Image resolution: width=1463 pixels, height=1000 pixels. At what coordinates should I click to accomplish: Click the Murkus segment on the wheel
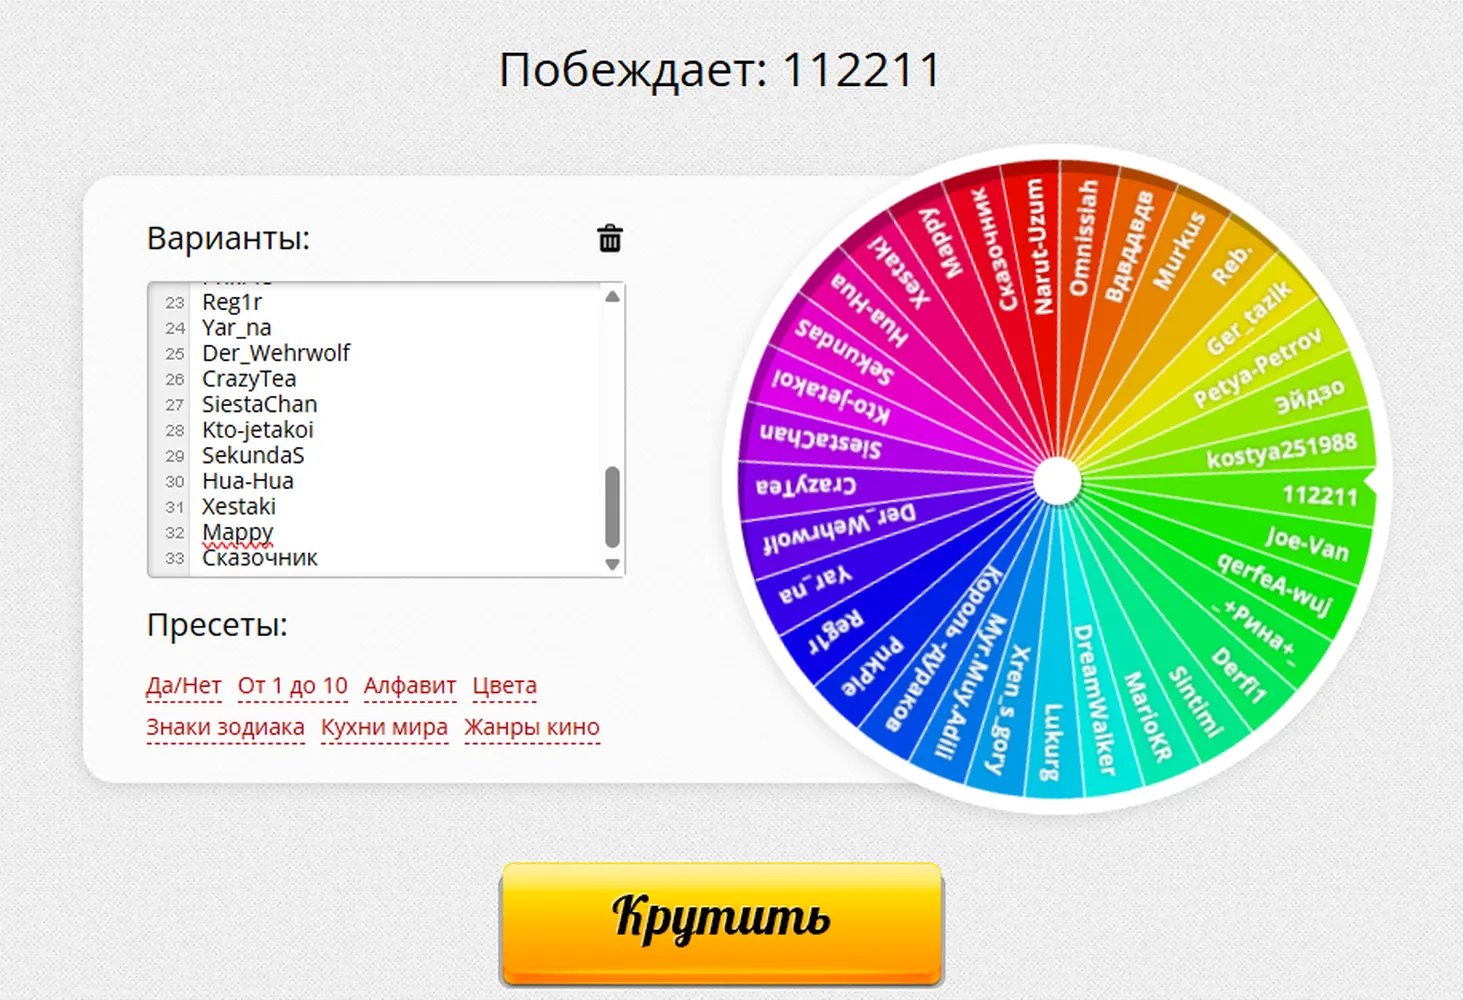tap(1178, 250)
